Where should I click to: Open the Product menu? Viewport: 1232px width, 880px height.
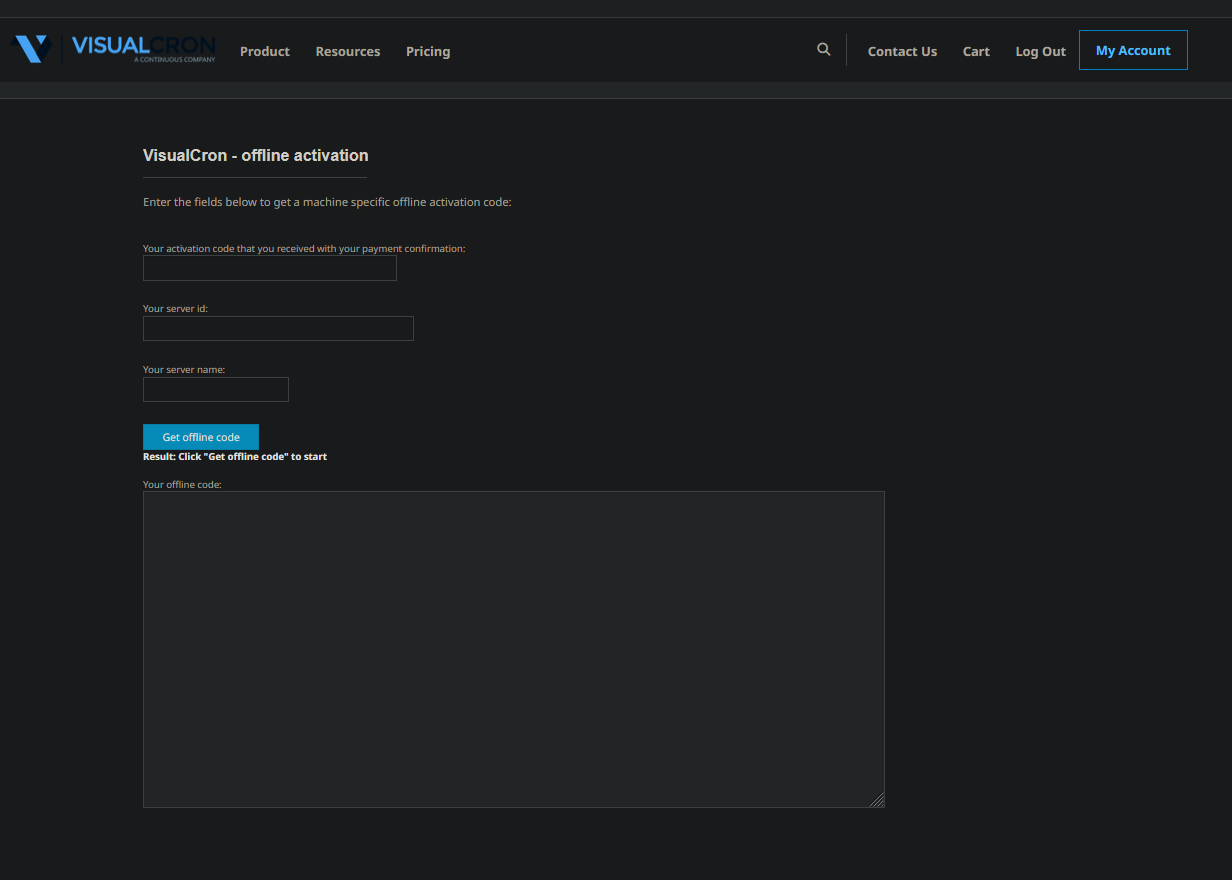pos(265,51)
